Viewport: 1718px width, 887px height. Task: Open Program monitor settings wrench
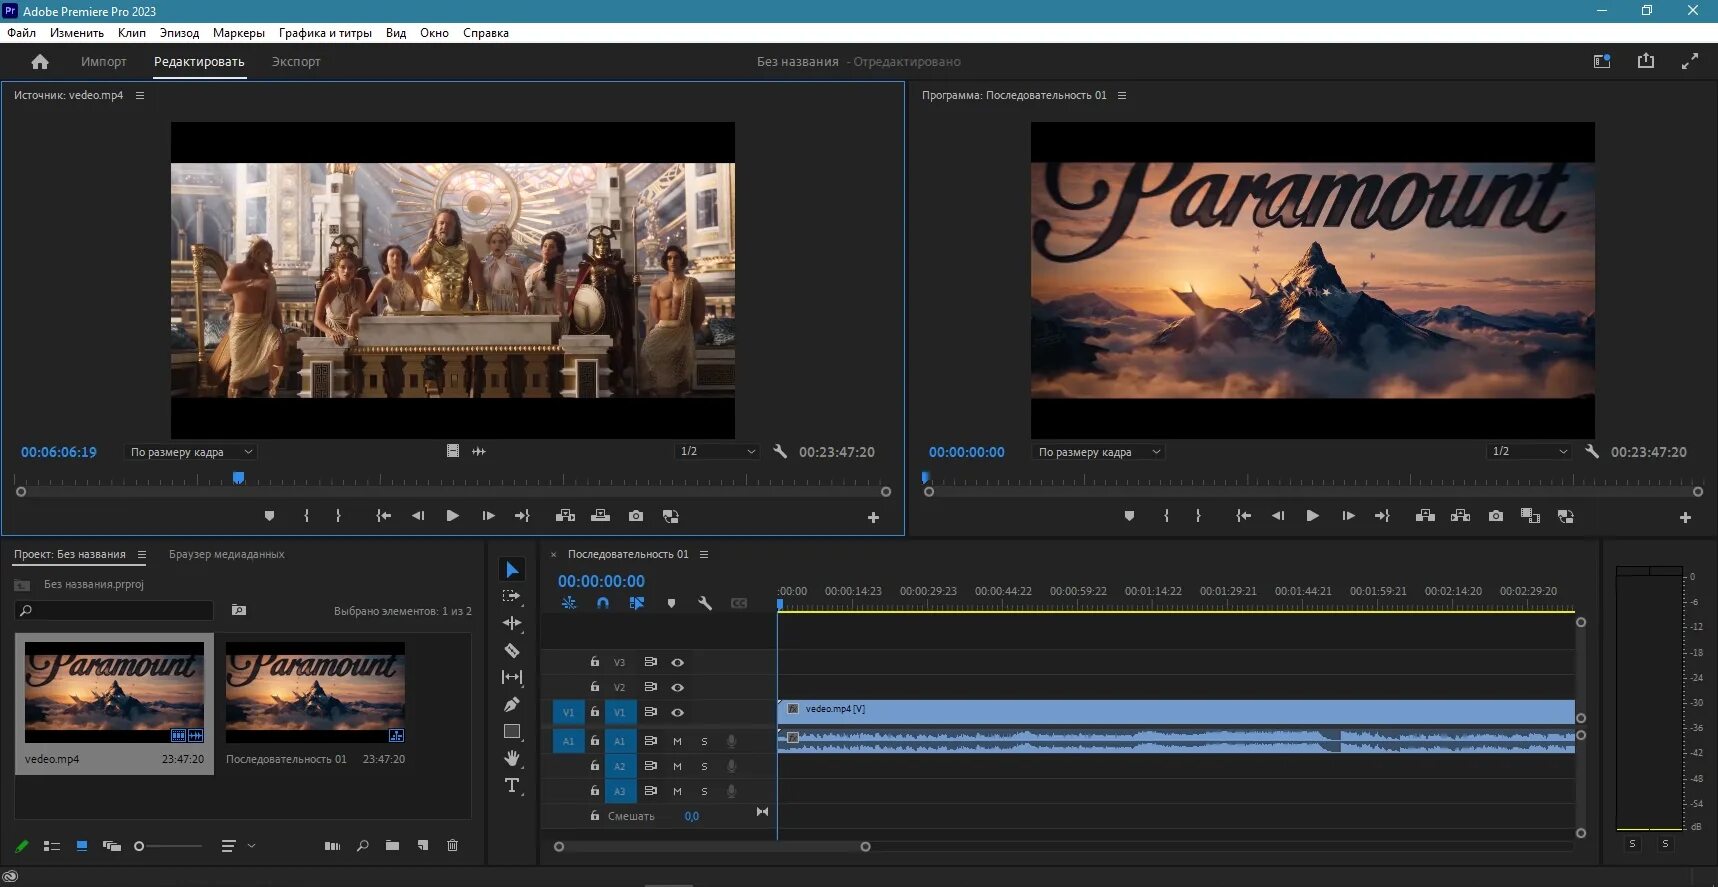1593,452
